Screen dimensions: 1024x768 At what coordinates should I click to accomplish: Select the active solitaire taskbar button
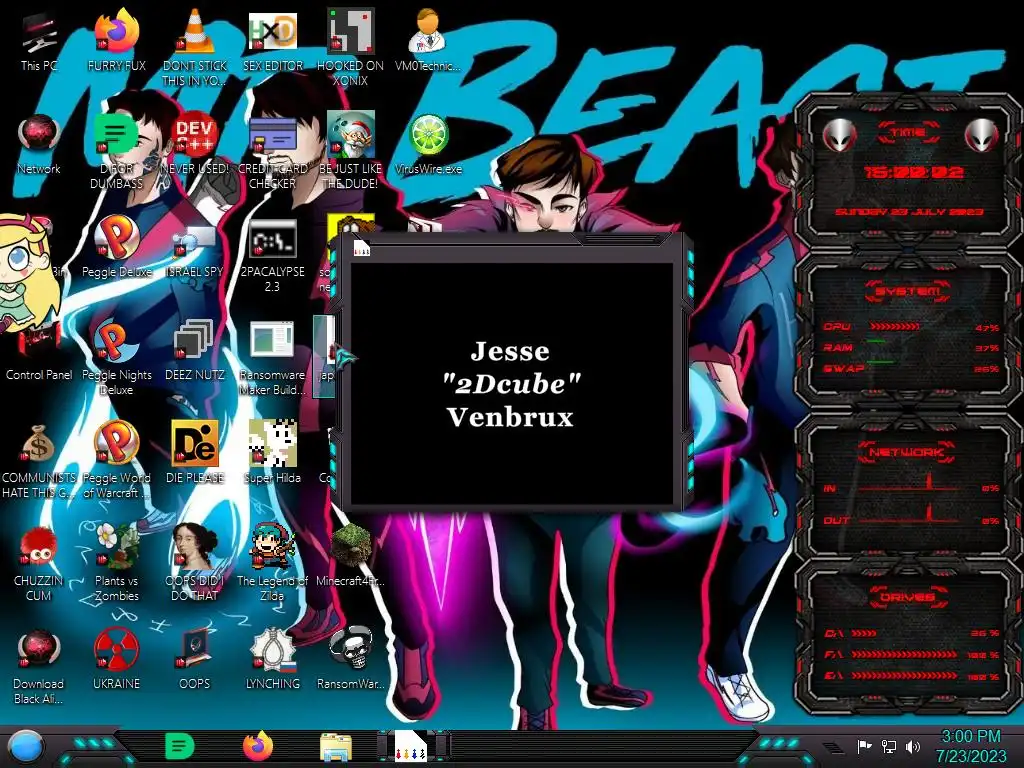coord(411,746)
